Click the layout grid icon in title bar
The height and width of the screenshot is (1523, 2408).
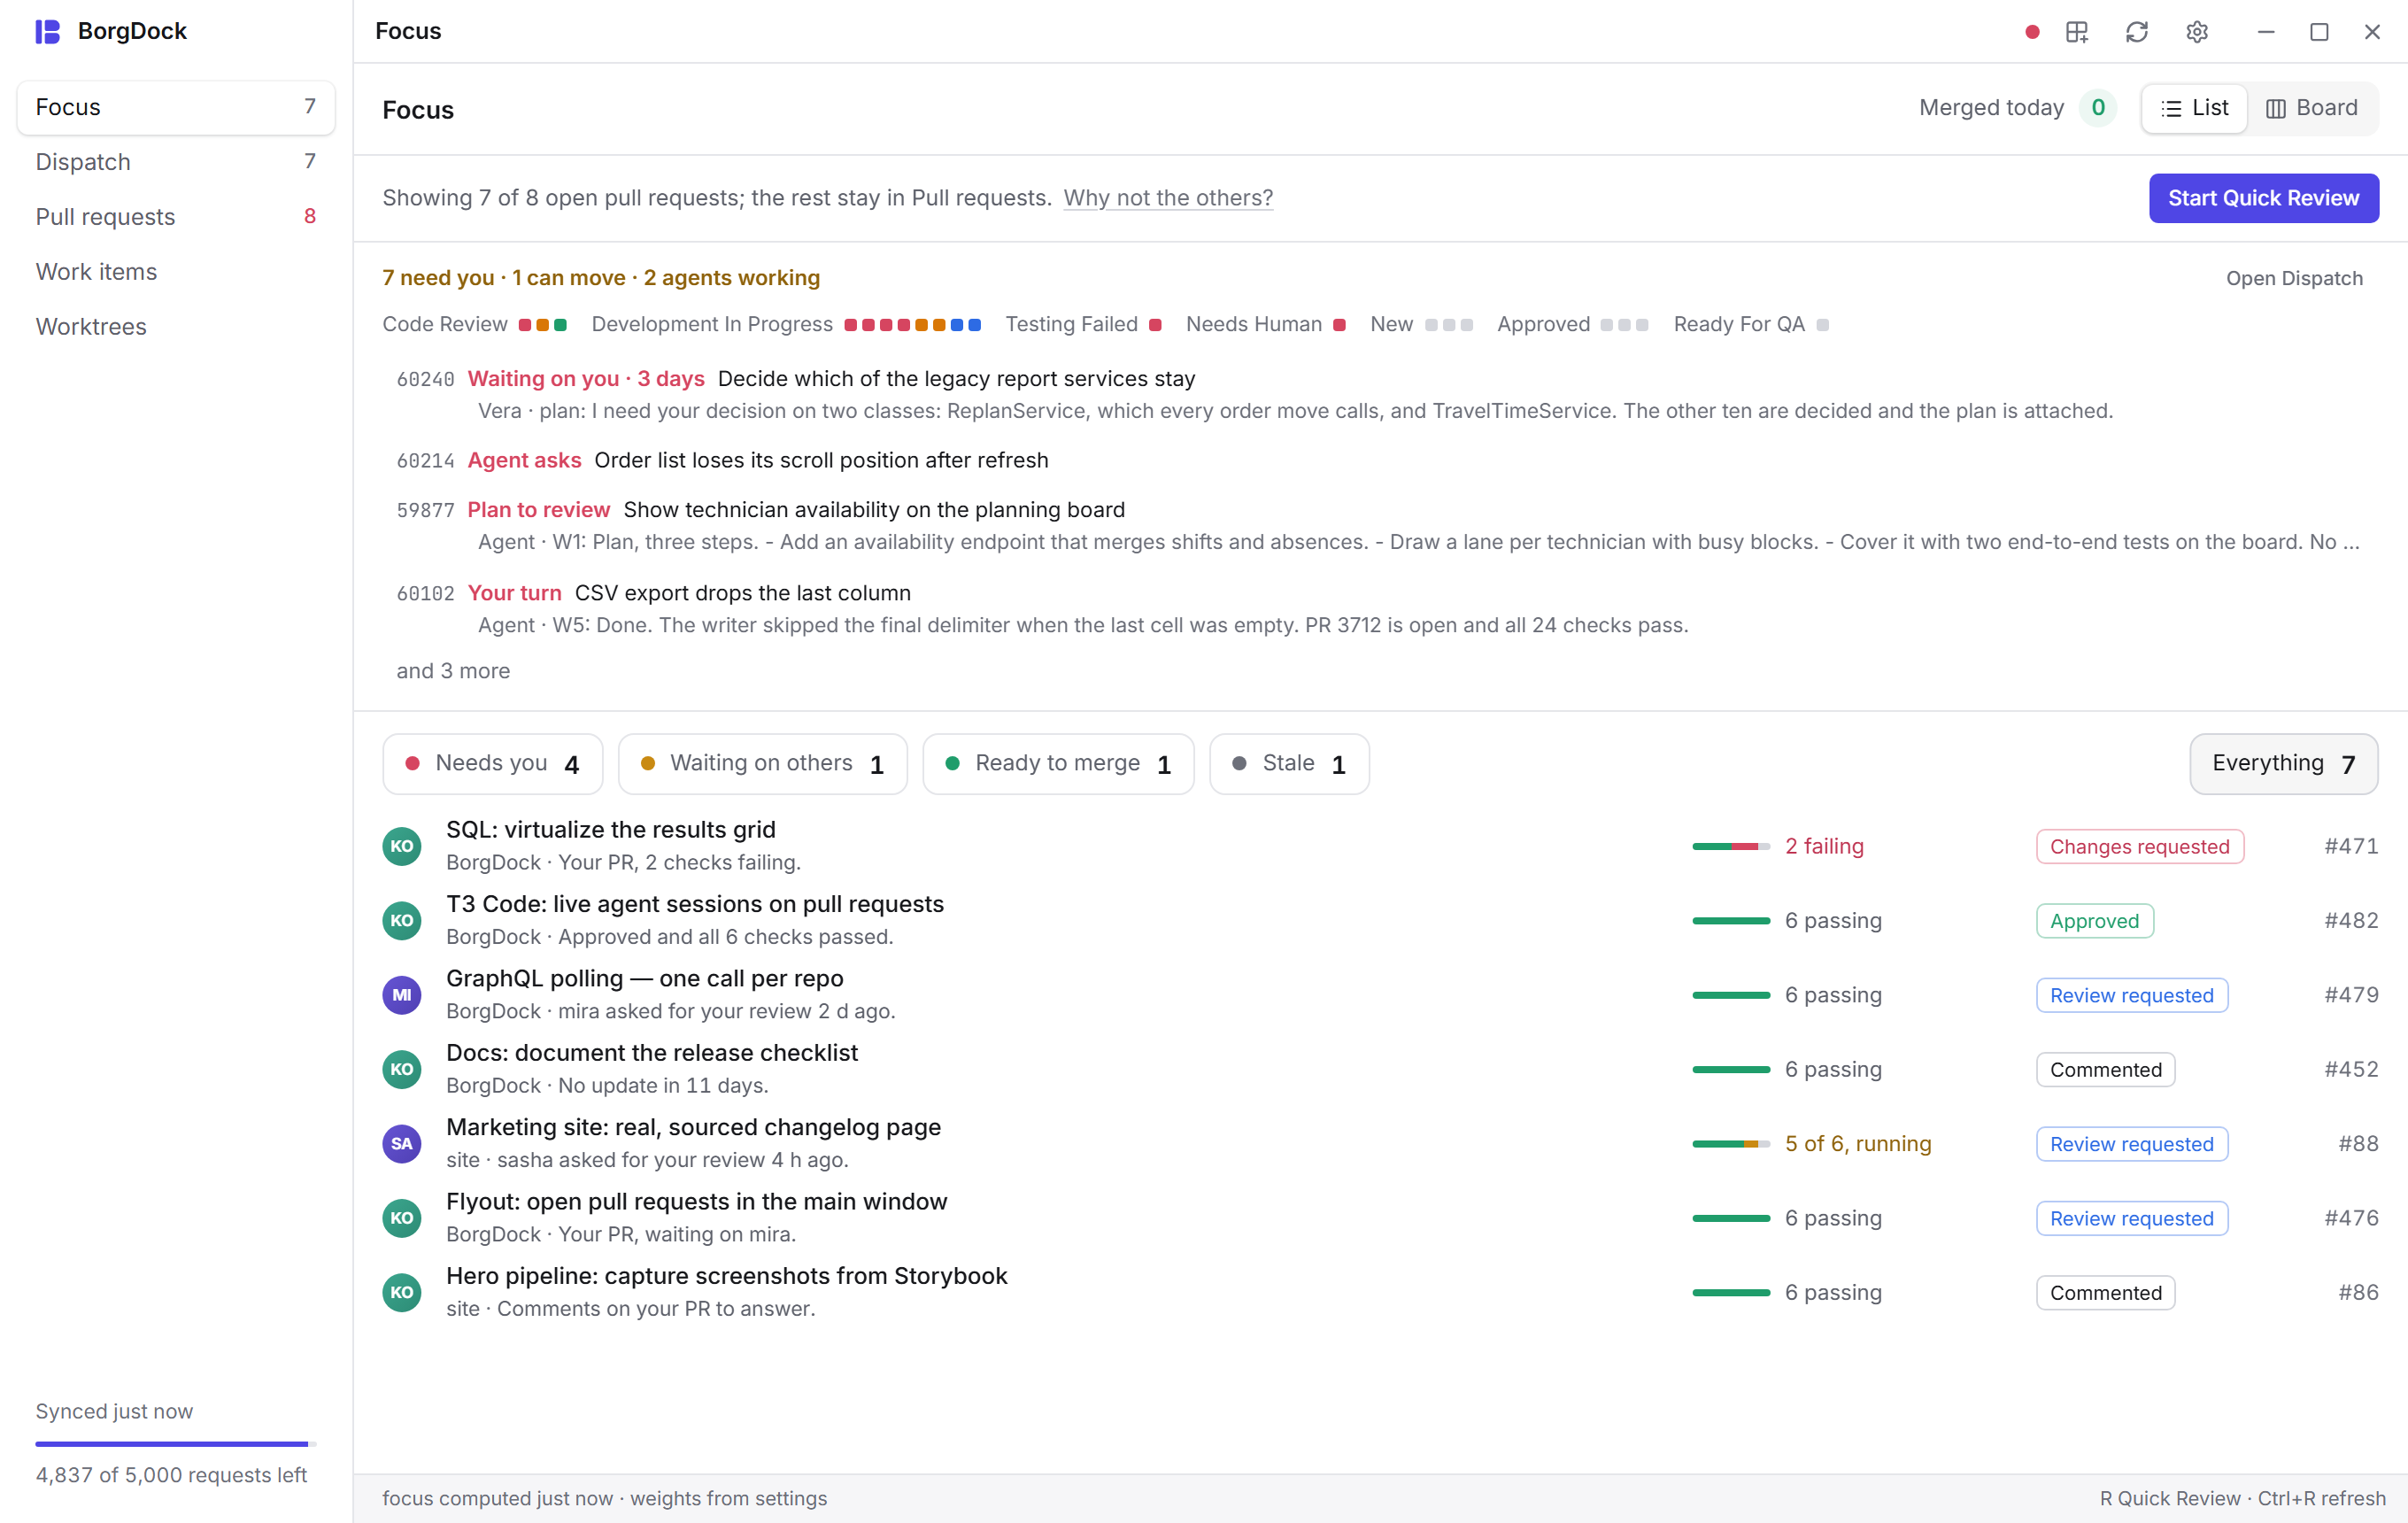2076,32
